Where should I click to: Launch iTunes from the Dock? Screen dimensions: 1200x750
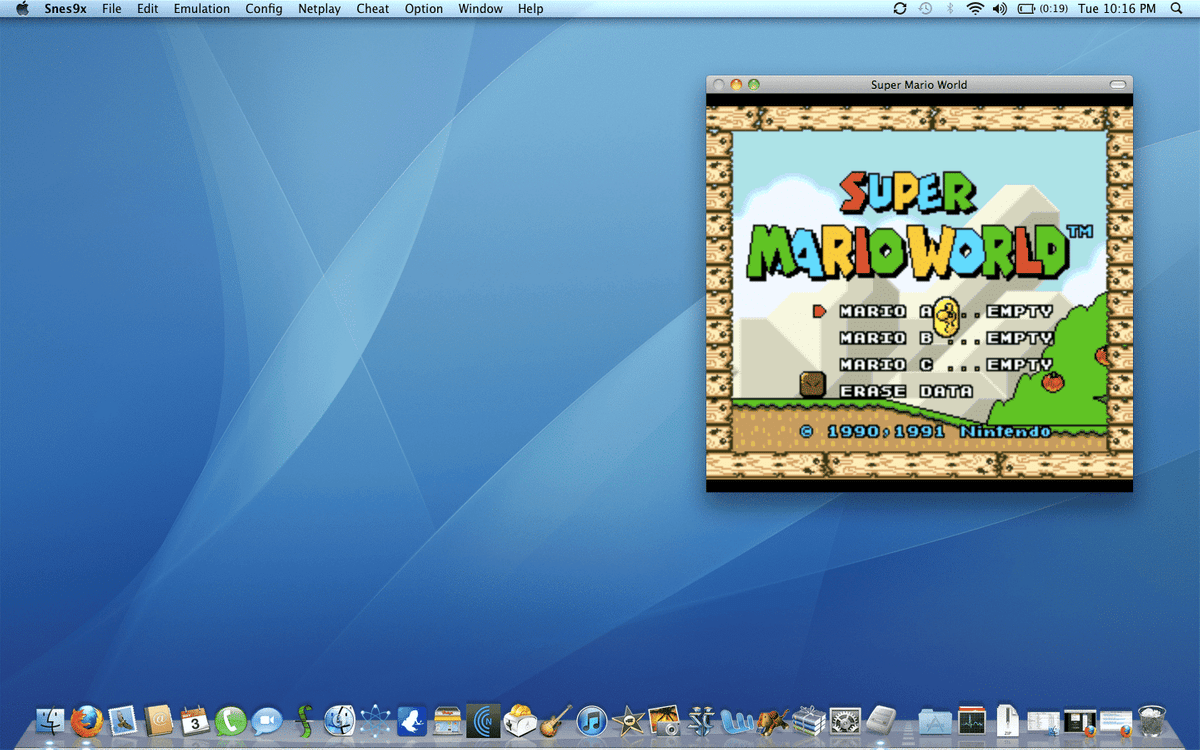click(591, 722)
